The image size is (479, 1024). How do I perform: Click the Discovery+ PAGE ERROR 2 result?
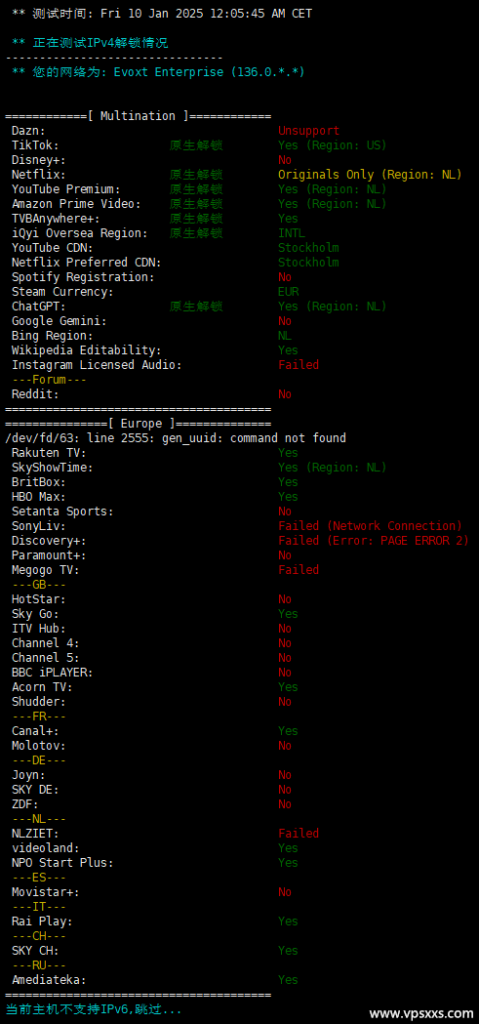(x=373, y=541)
